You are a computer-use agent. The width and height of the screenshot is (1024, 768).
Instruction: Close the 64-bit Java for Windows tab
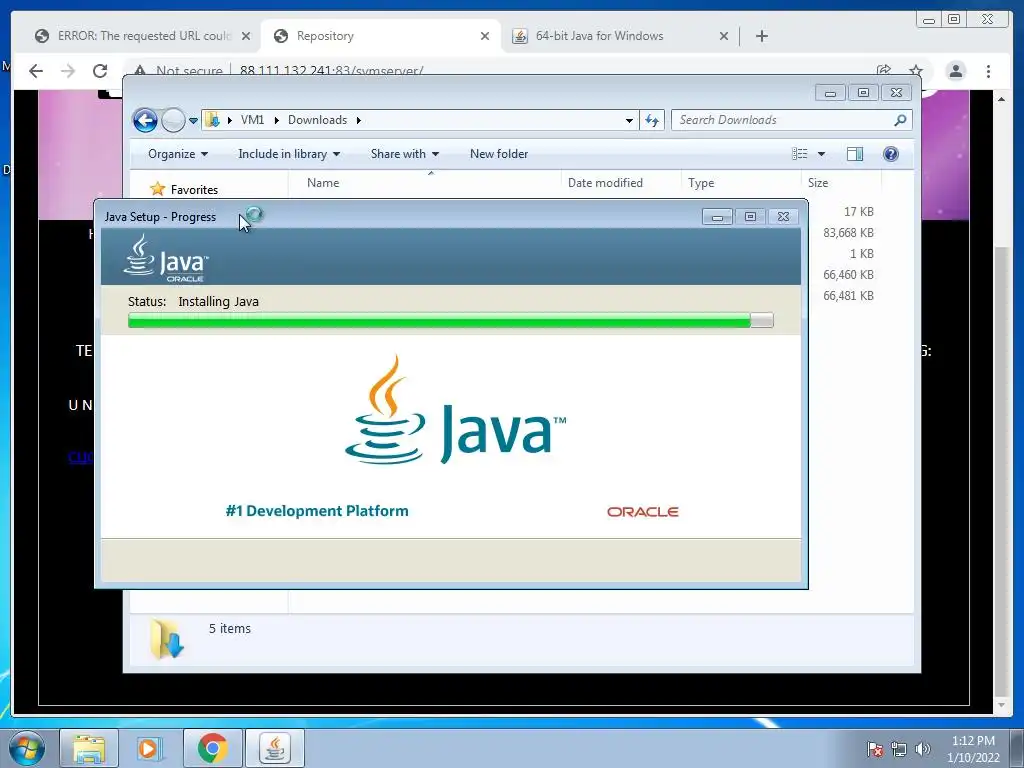tap(724, 36)
